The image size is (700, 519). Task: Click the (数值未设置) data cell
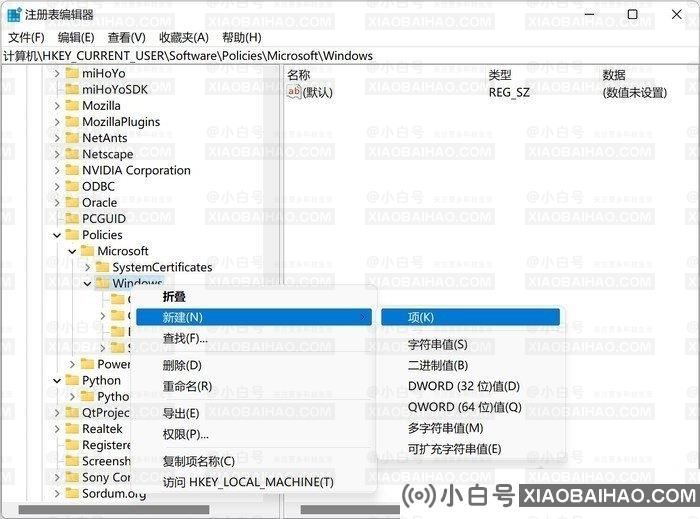[x=634, y=92]
